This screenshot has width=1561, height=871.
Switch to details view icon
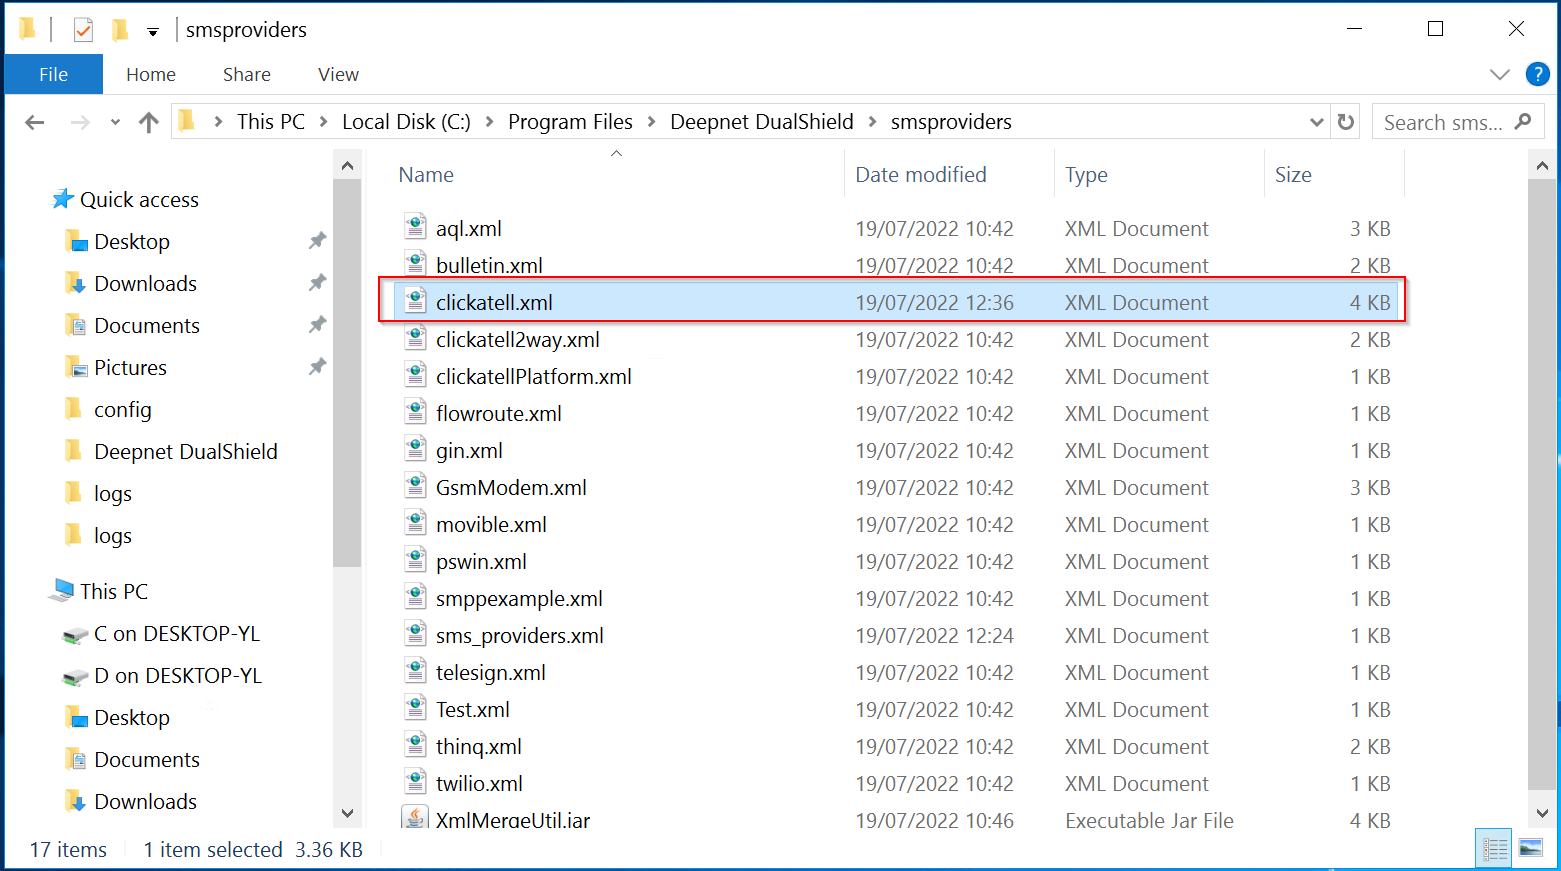point(1495,849)
